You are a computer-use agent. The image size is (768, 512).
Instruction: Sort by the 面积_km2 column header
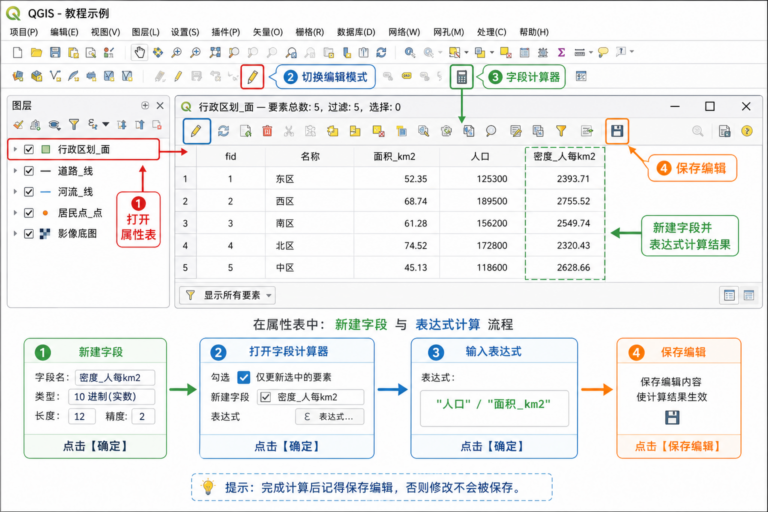(x=395, y=157)
